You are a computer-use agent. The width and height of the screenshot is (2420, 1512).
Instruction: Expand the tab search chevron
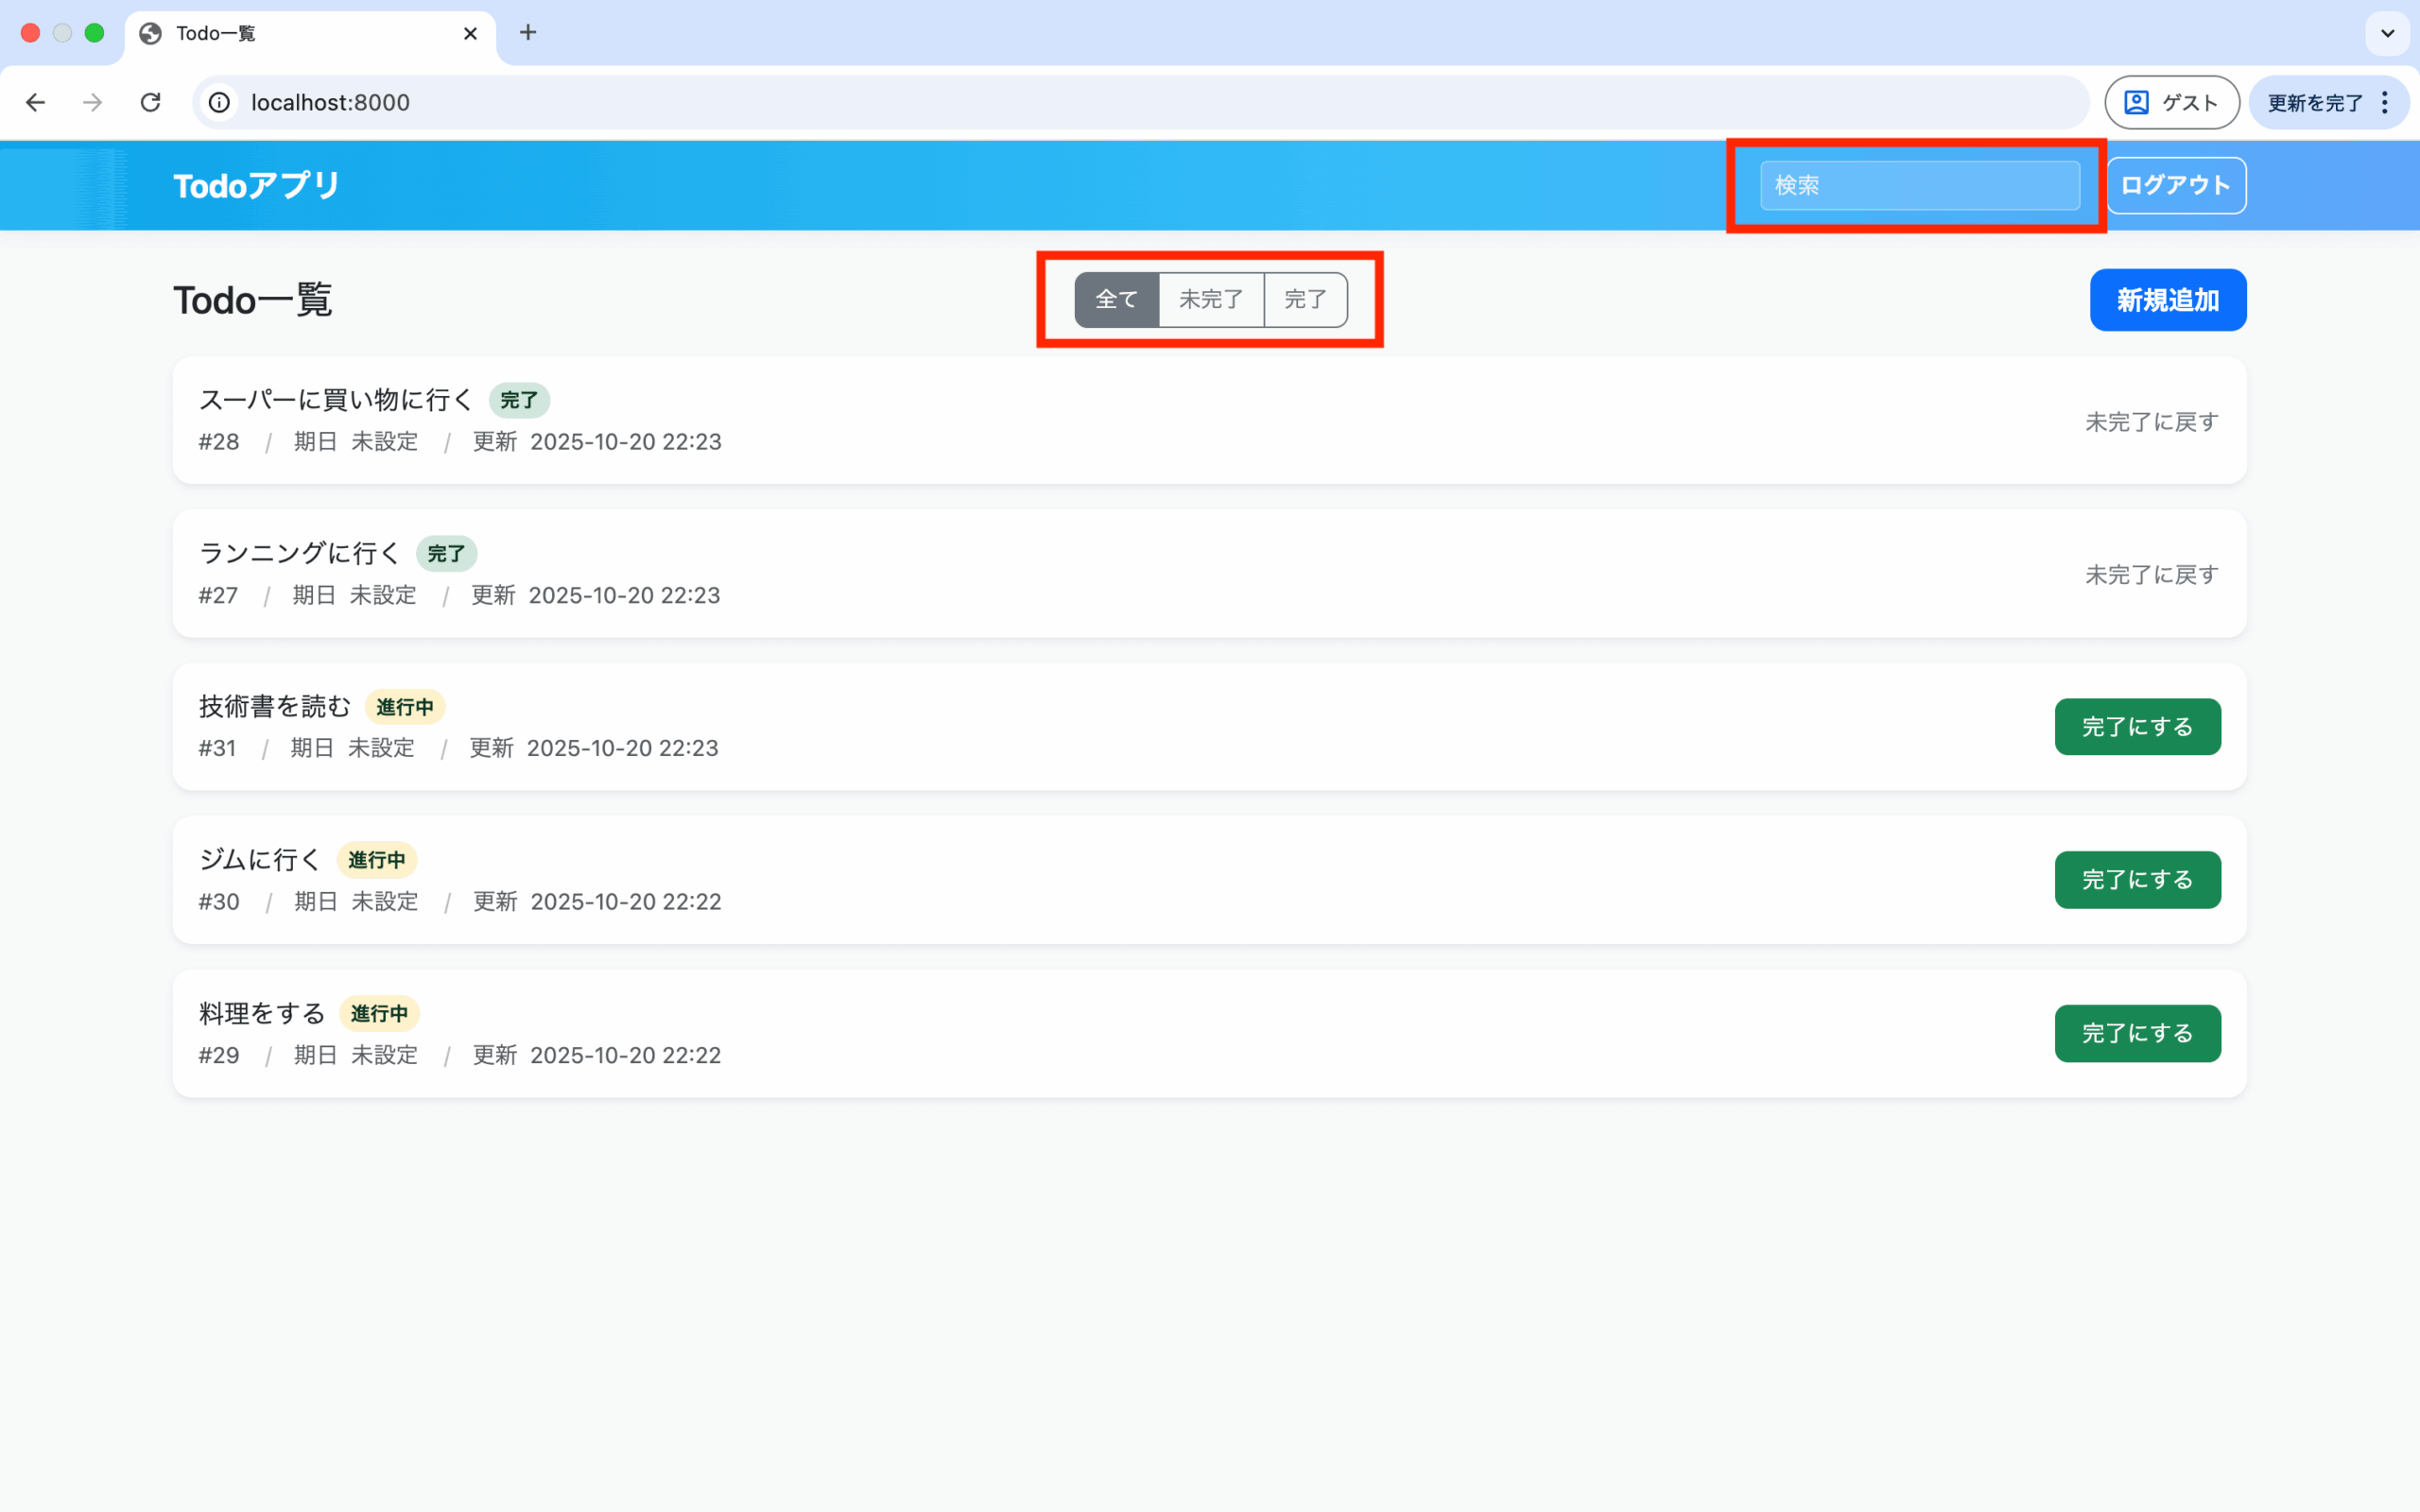pyautogui.click(x=2387, y=33)
